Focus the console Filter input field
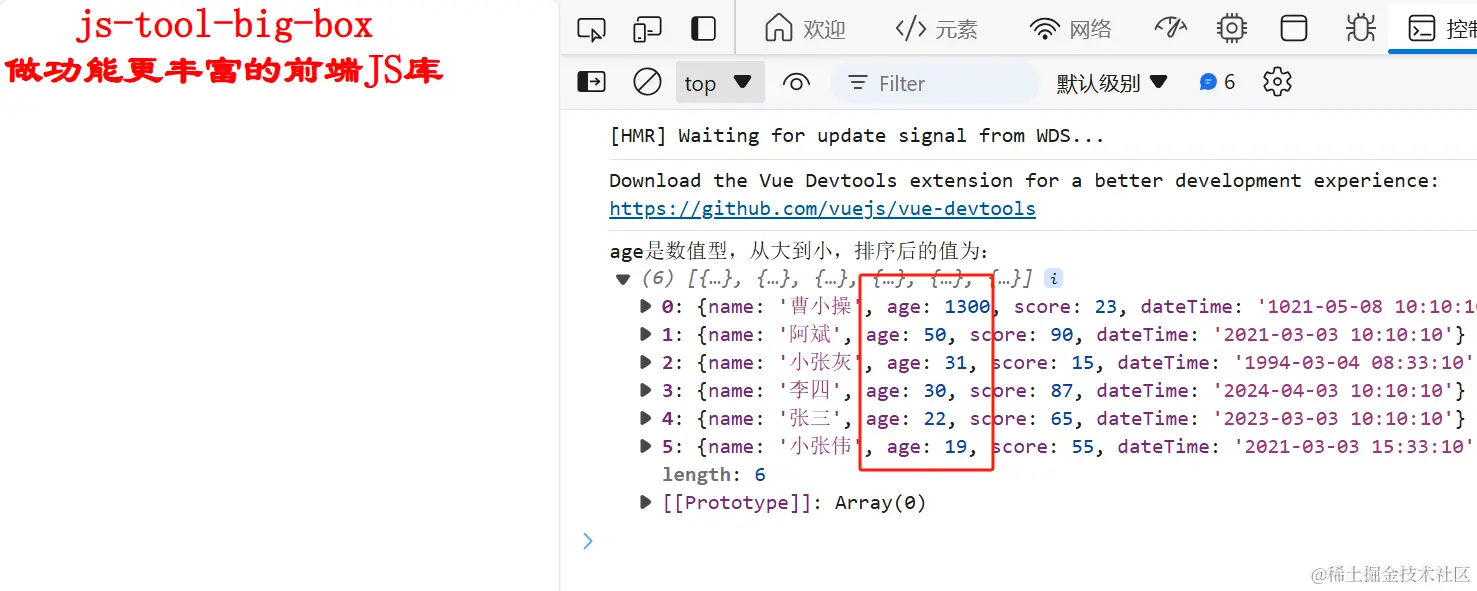1477x591 pixels. [935, 84]
